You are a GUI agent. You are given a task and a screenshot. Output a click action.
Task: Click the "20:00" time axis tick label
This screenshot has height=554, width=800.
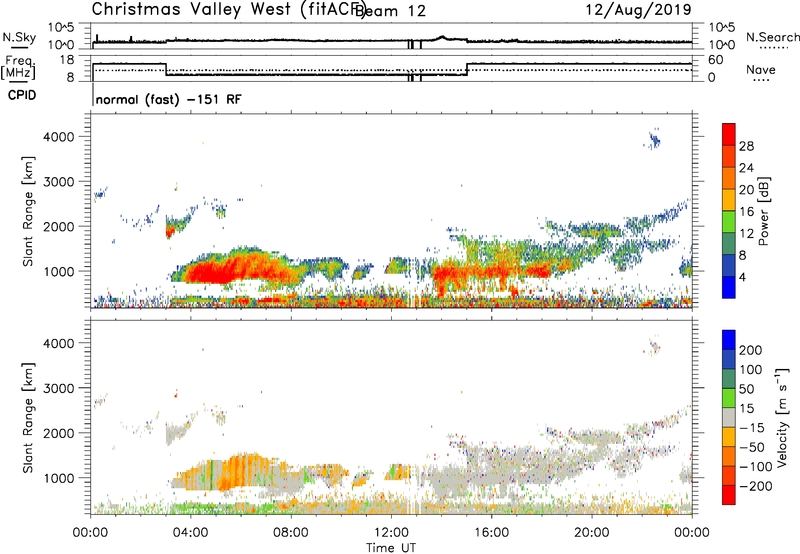coord(592,533)
